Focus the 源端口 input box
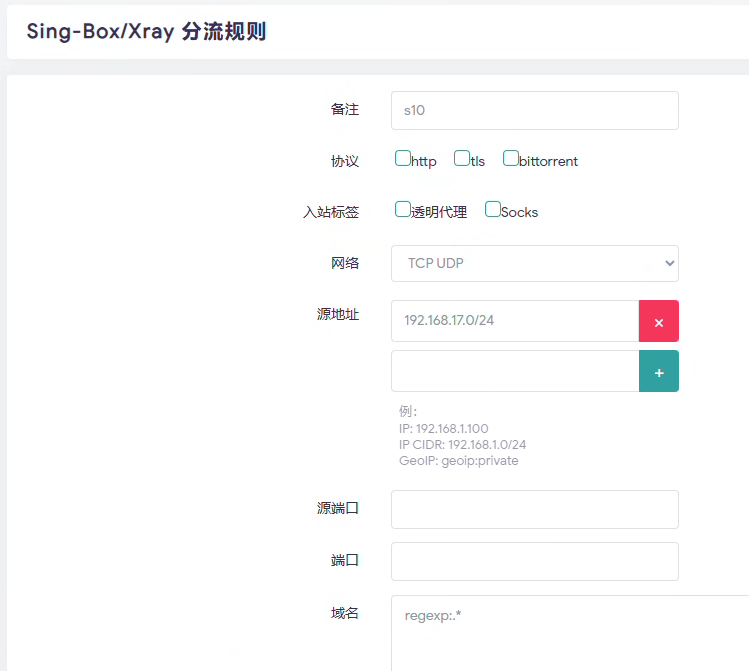749x671 pixels. pos(534,509)
